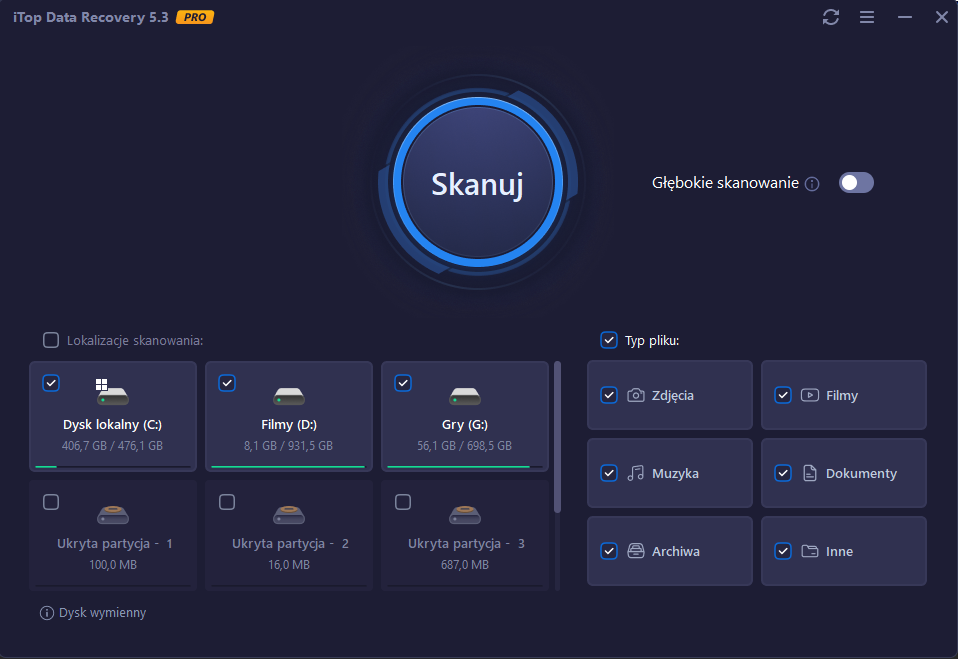
Task: Click the Ukryta partycja - 3 disk icon
Action: point(465,515)
